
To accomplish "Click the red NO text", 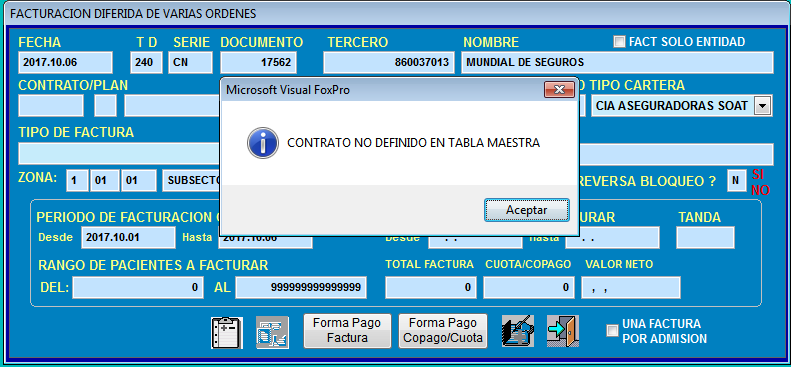I will 761,190.
